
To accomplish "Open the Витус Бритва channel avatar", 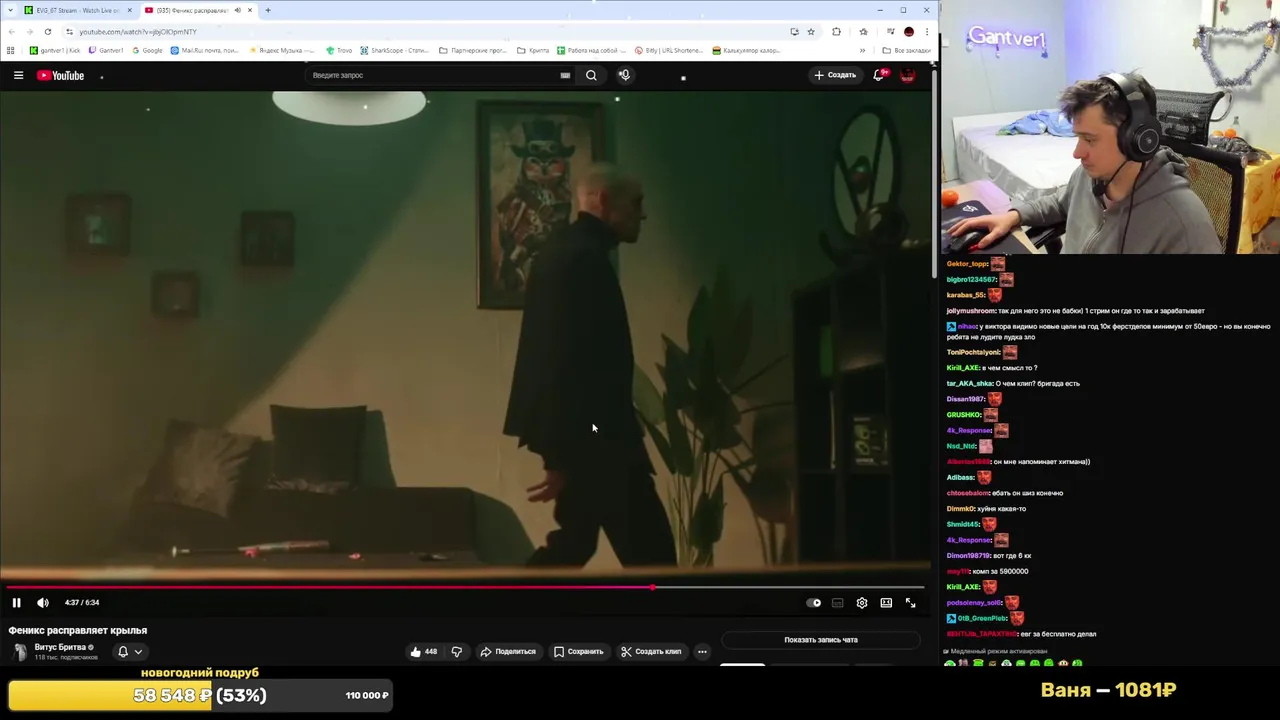I will coord(20,652).
